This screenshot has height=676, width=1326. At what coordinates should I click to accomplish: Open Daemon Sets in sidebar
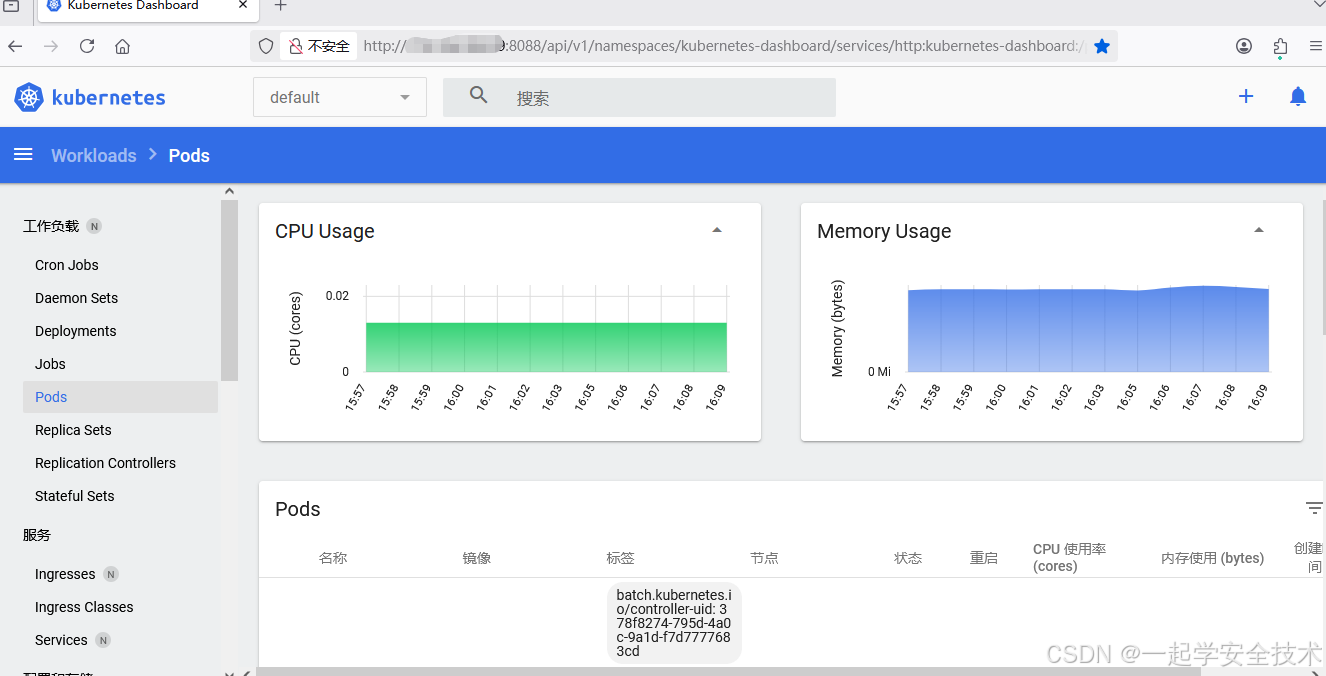(76, 298)
